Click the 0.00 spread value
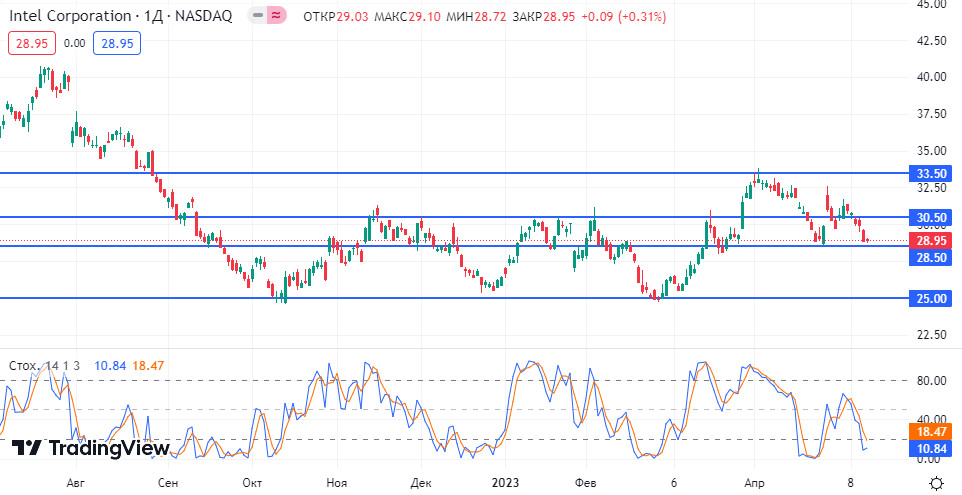 coord(74,44)
